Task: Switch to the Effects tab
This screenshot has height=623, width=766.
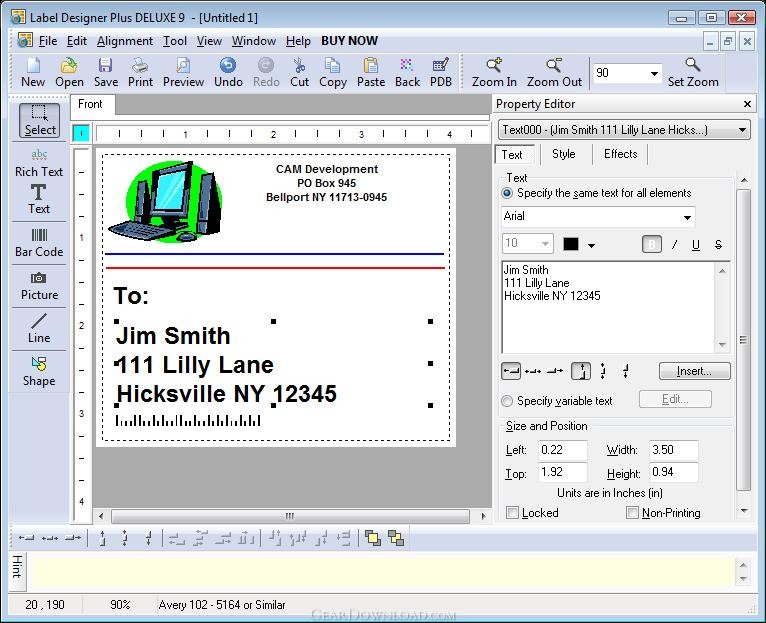Action: [x=620, y=154]
